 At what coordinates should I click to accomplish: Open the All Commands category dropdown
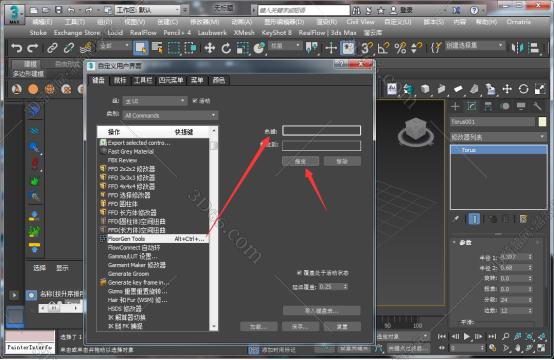(x=170, y=116)
